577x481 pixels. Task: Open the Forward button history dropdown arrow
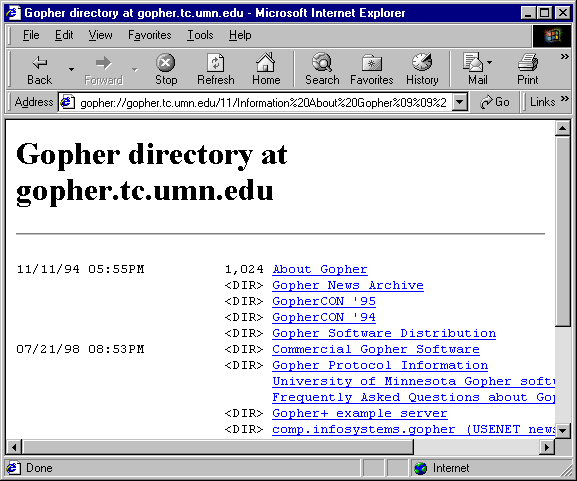(135, 69)
